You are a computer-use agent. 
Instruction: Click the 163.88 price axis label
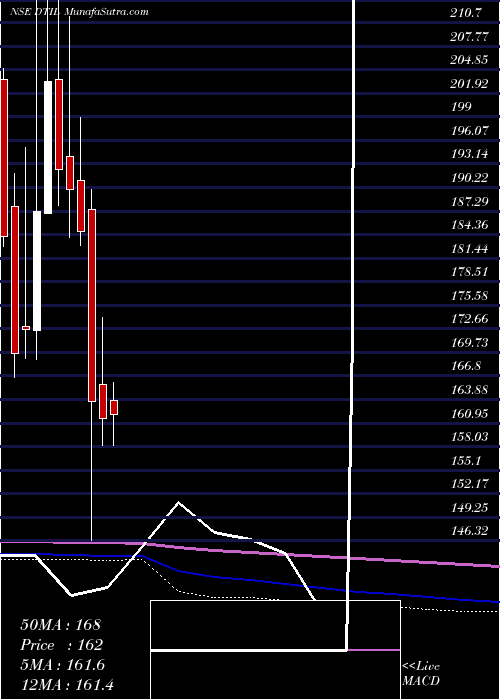coord(469,390)
